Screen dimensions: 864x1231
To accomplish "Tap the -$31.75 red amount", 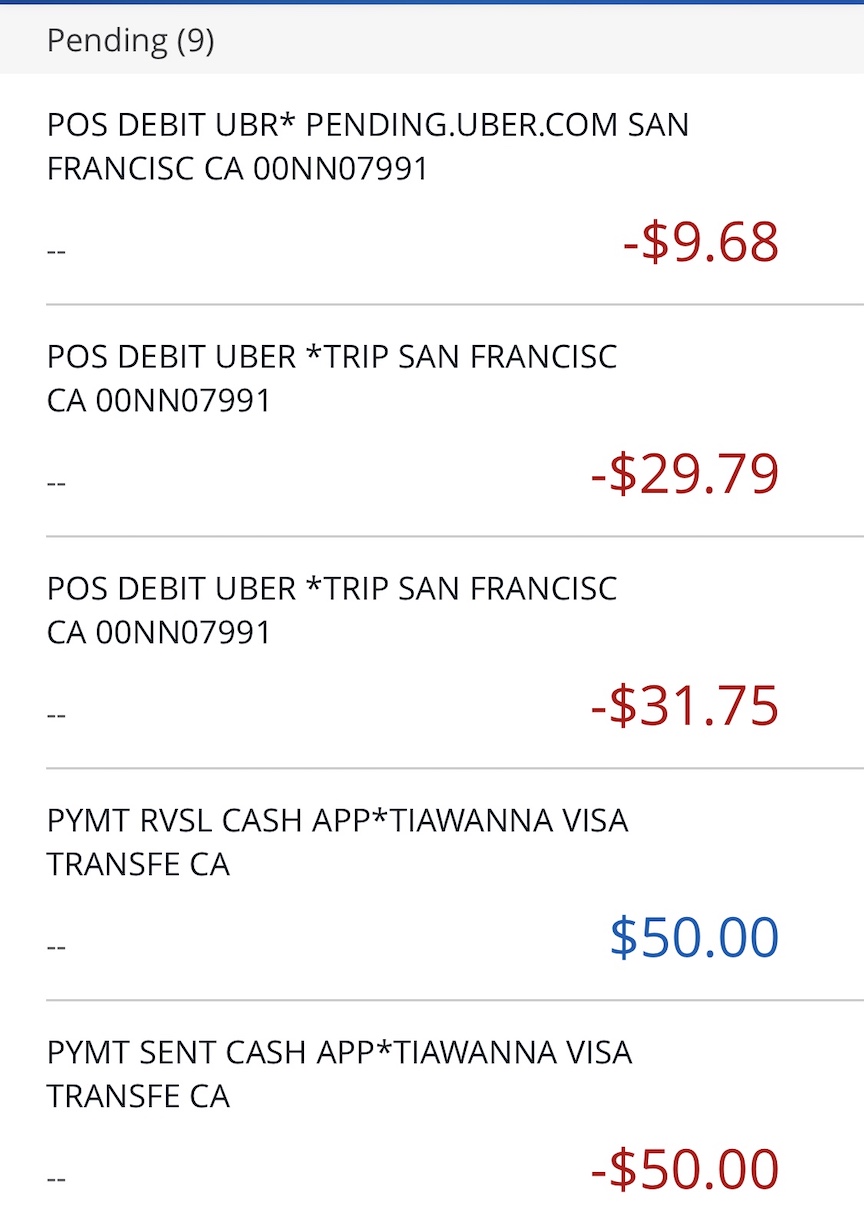I will point(685,707).
